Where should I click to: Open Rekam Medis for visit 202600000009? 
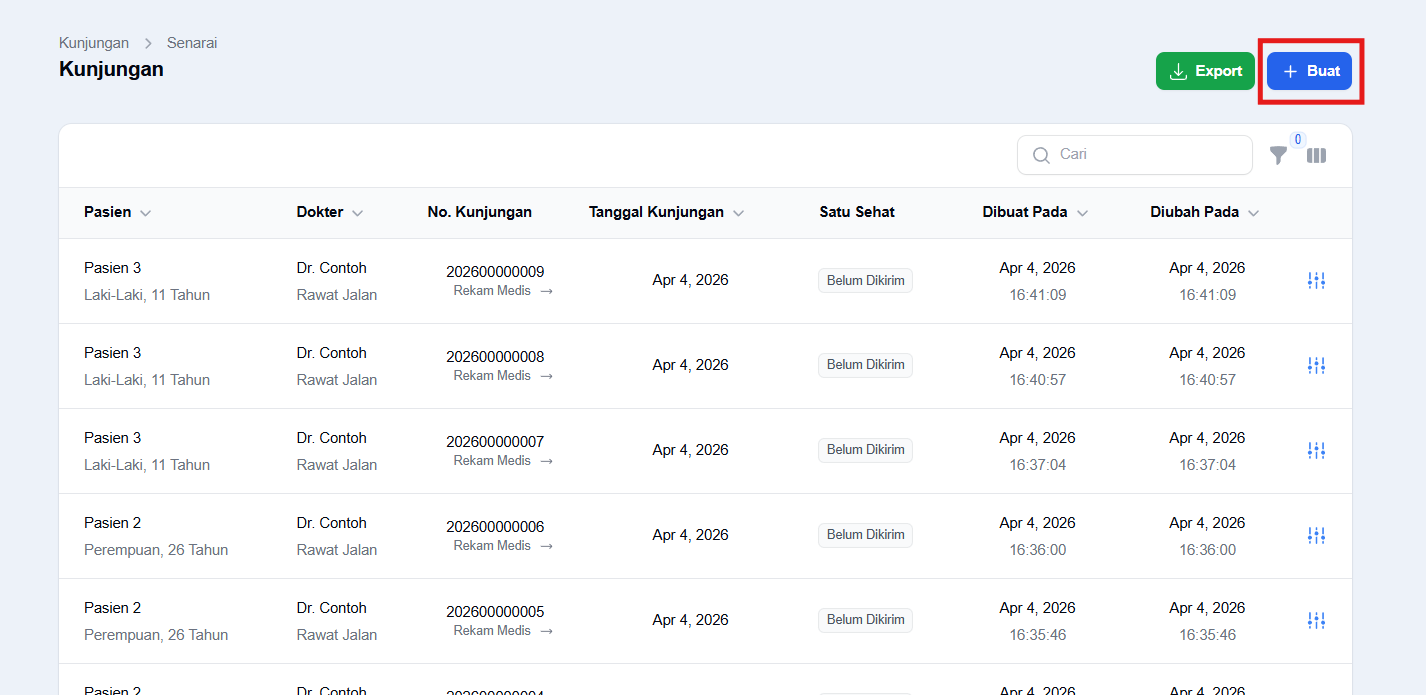pyautogui.click(x=503, y=291)
